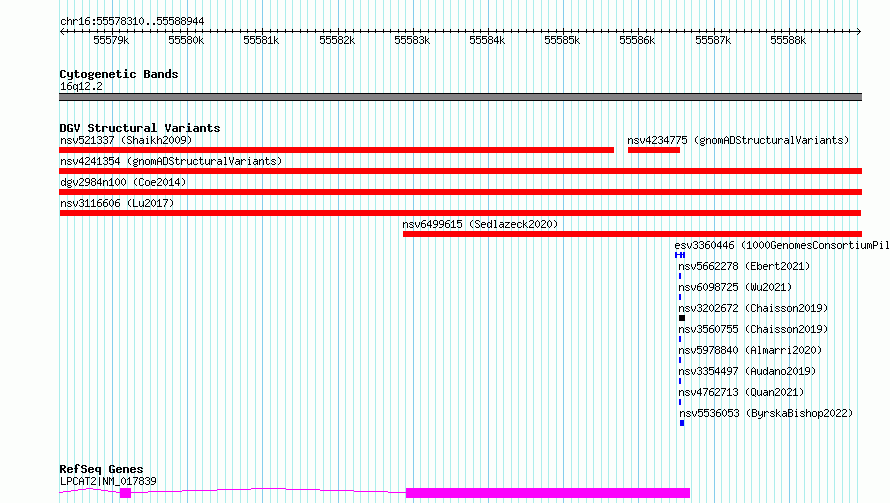Open nsv5536053 (ByrskaBishop2022) label
This screenshot has width=890, height=503.
[x=766, y=413]
